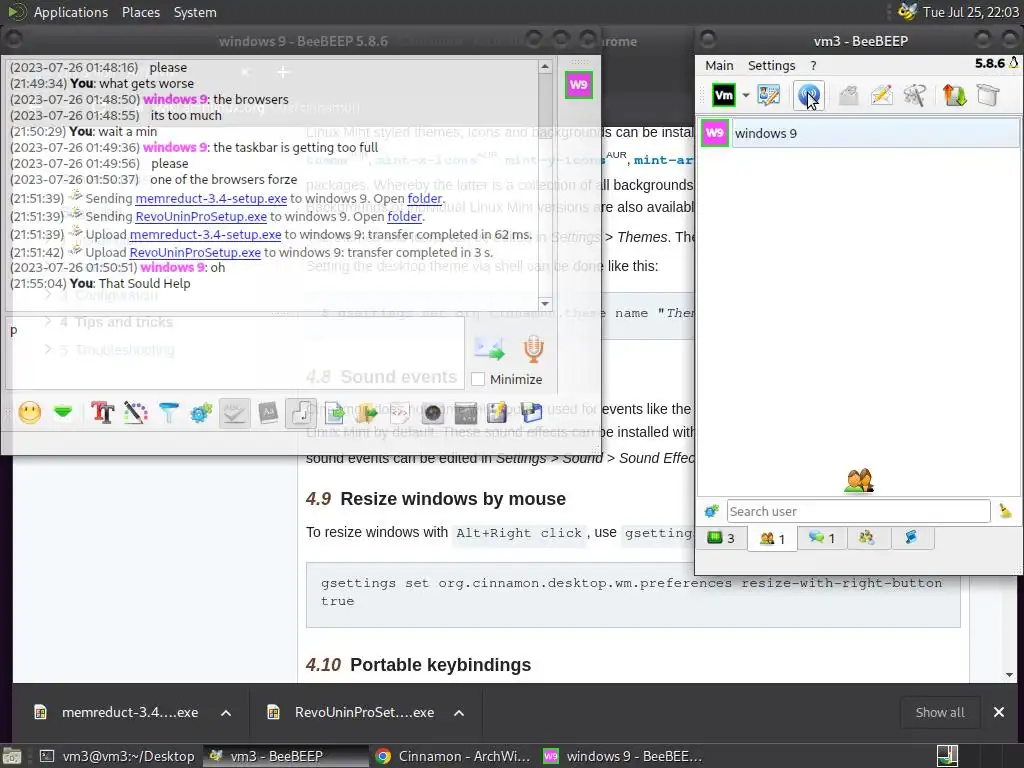Click the blue broadcast signal icon
Image resolution: width=1024 pixels, height=768 pixels.
coord(808,95)
